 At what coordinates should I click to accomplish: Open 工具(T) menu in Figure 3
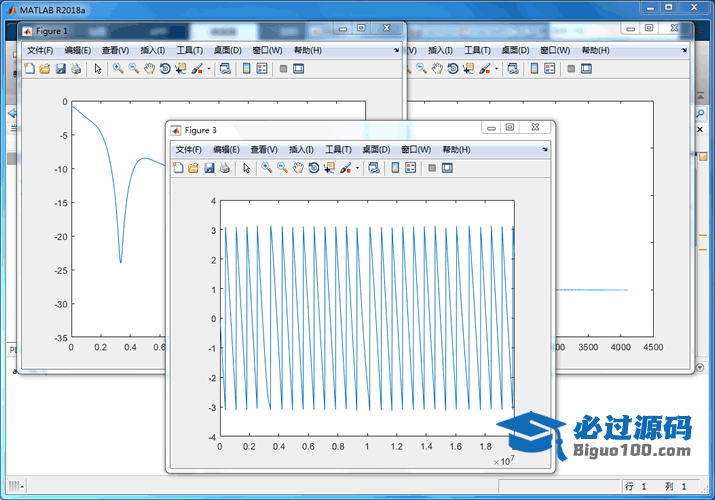[338, 149]
